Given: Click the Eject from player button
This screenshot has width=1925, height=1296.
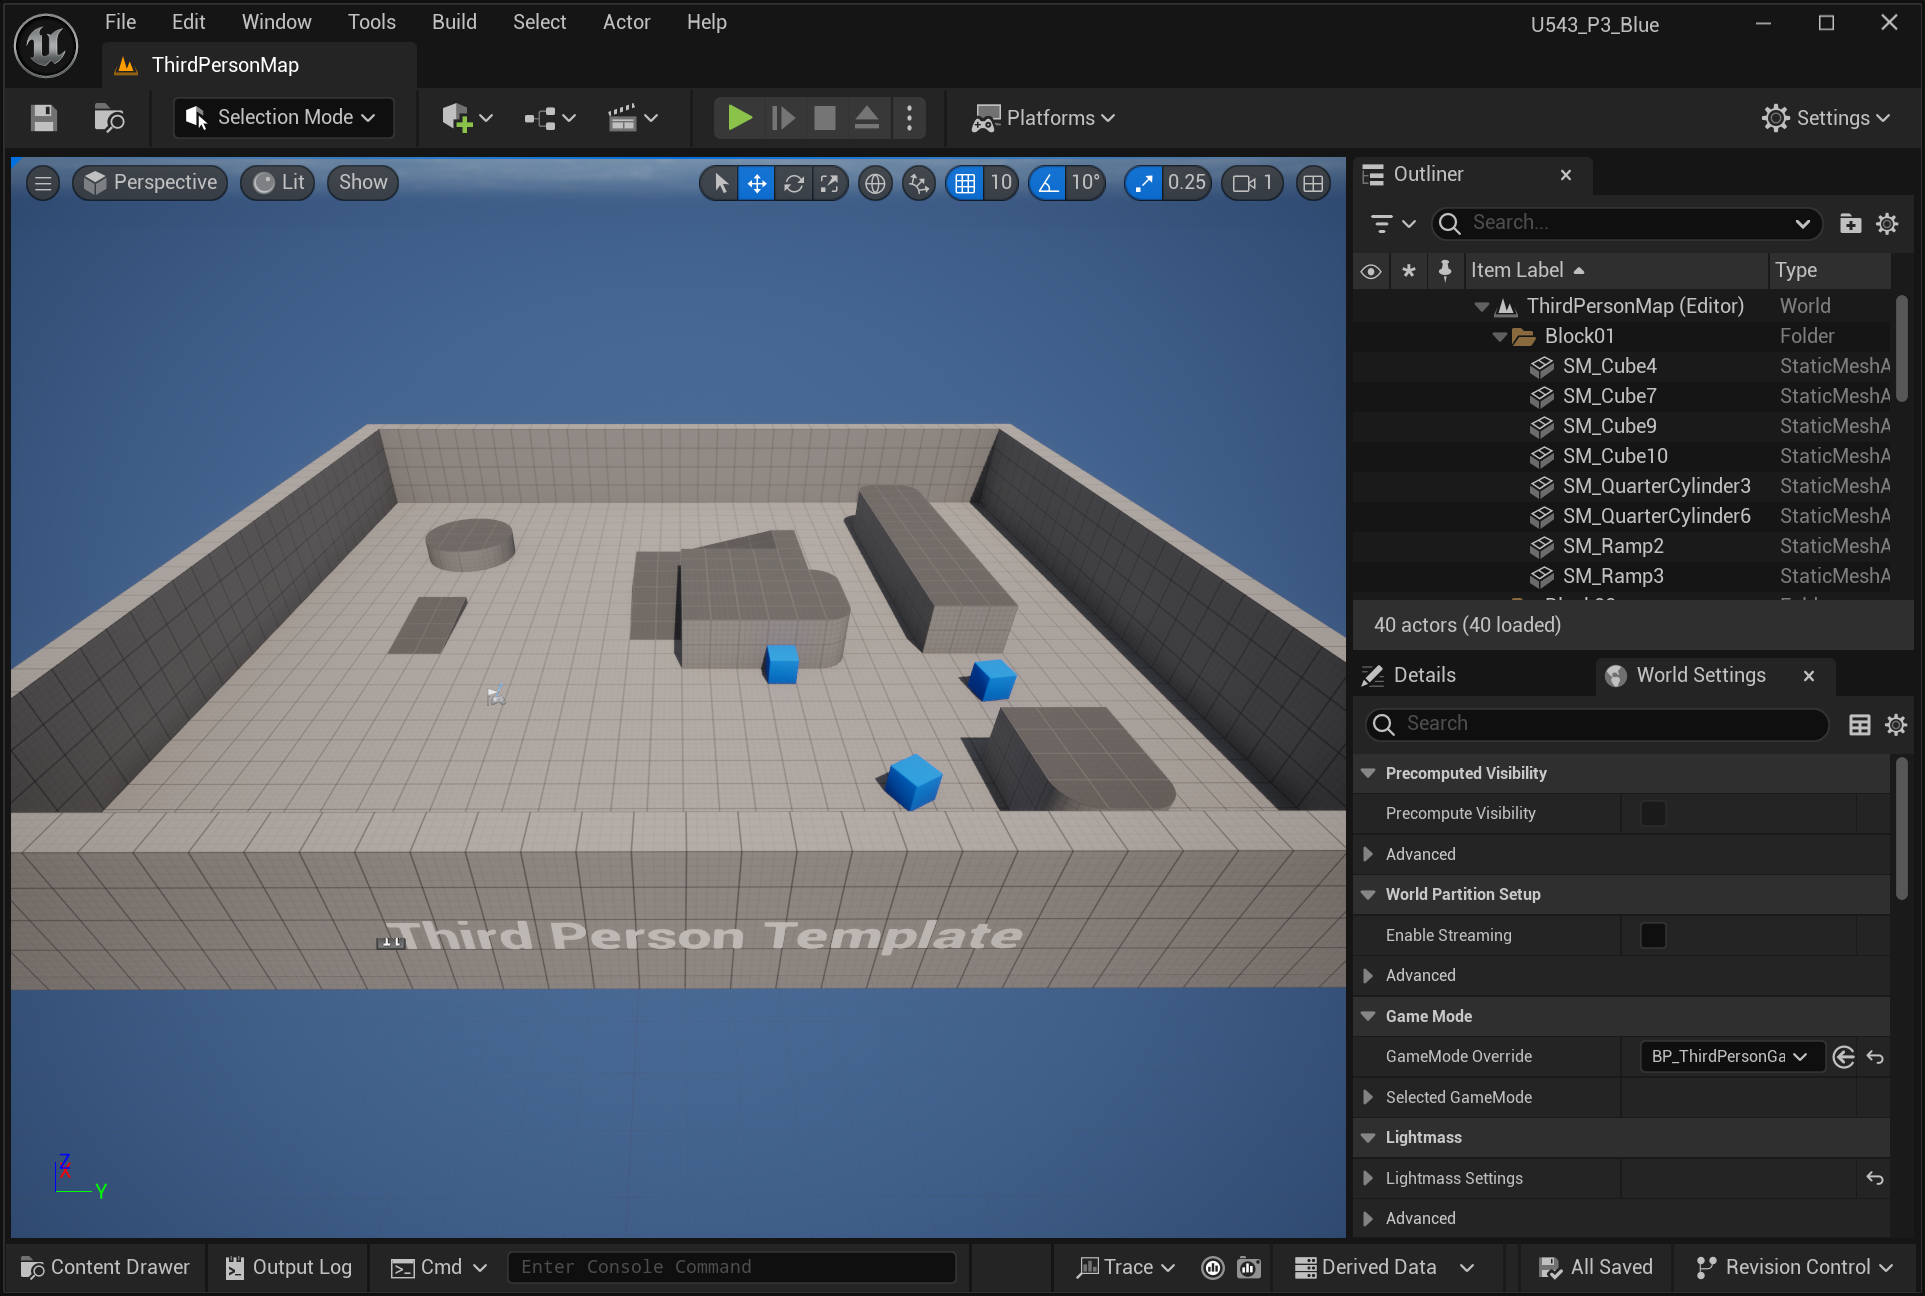Looking at the screenshot, I should [x=867, y=118].
